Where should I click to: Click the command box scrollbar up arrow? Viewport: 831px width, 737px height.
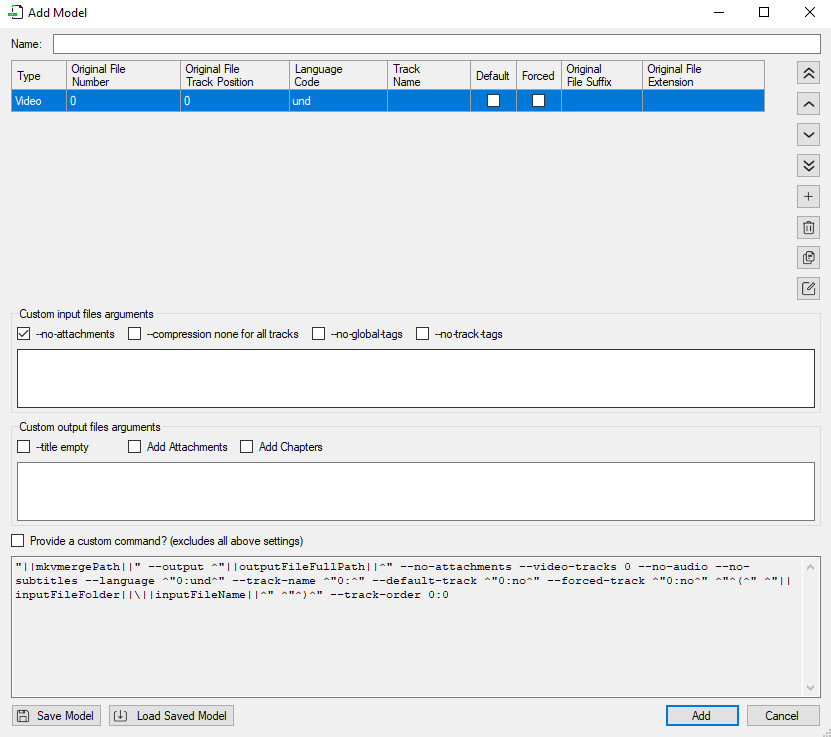810,567
